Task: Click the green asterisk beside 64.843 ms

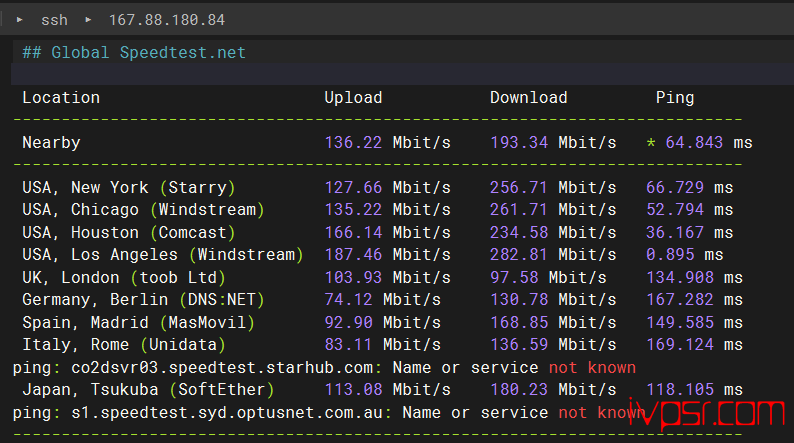Action: 650,143
